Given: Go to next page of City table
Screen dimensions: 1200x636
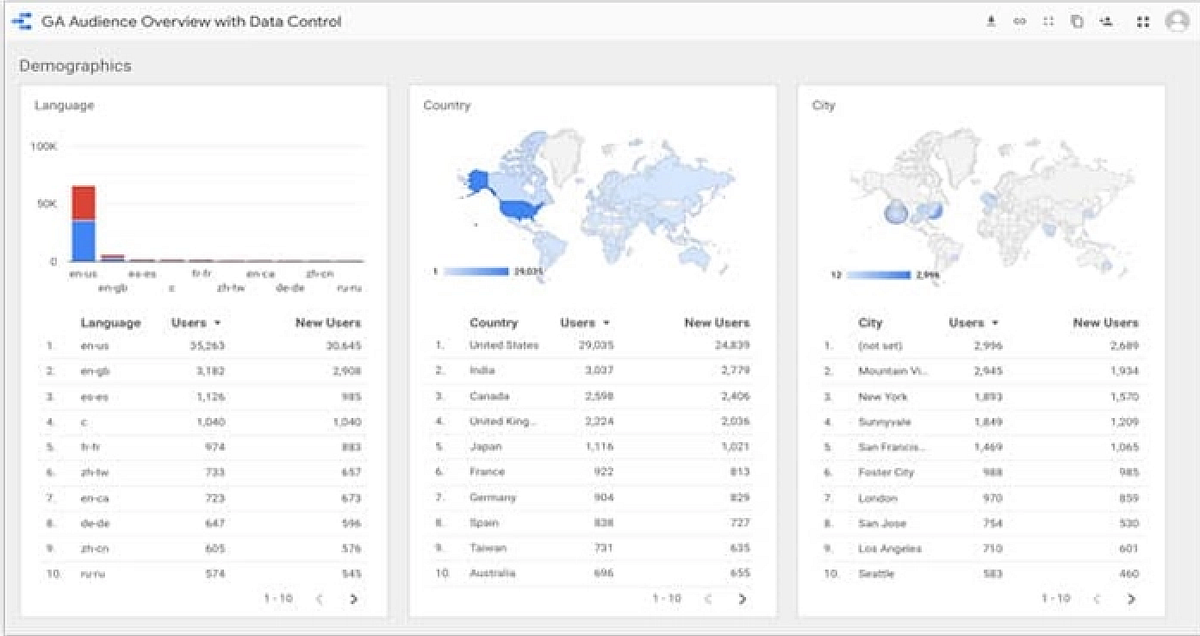Looking at the screenshot, I should point(1131,598).
